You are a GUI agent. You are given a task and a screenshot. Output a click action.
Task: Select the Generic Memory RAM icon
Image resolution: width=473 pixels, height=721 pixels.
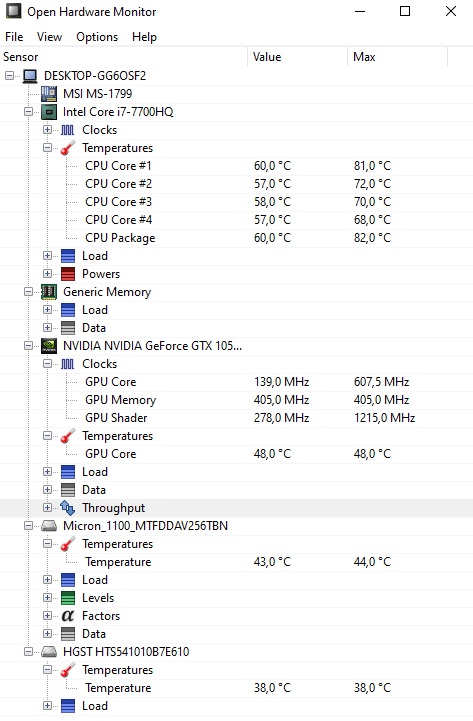click(x=49, y=292)
